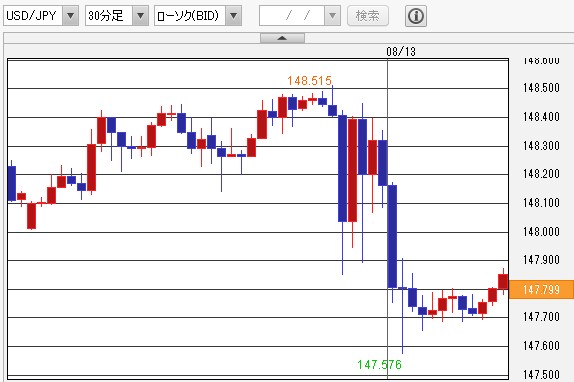Click the 147.700 axis price label
This screenshot has height=382, width=574.
pos(541,317)
